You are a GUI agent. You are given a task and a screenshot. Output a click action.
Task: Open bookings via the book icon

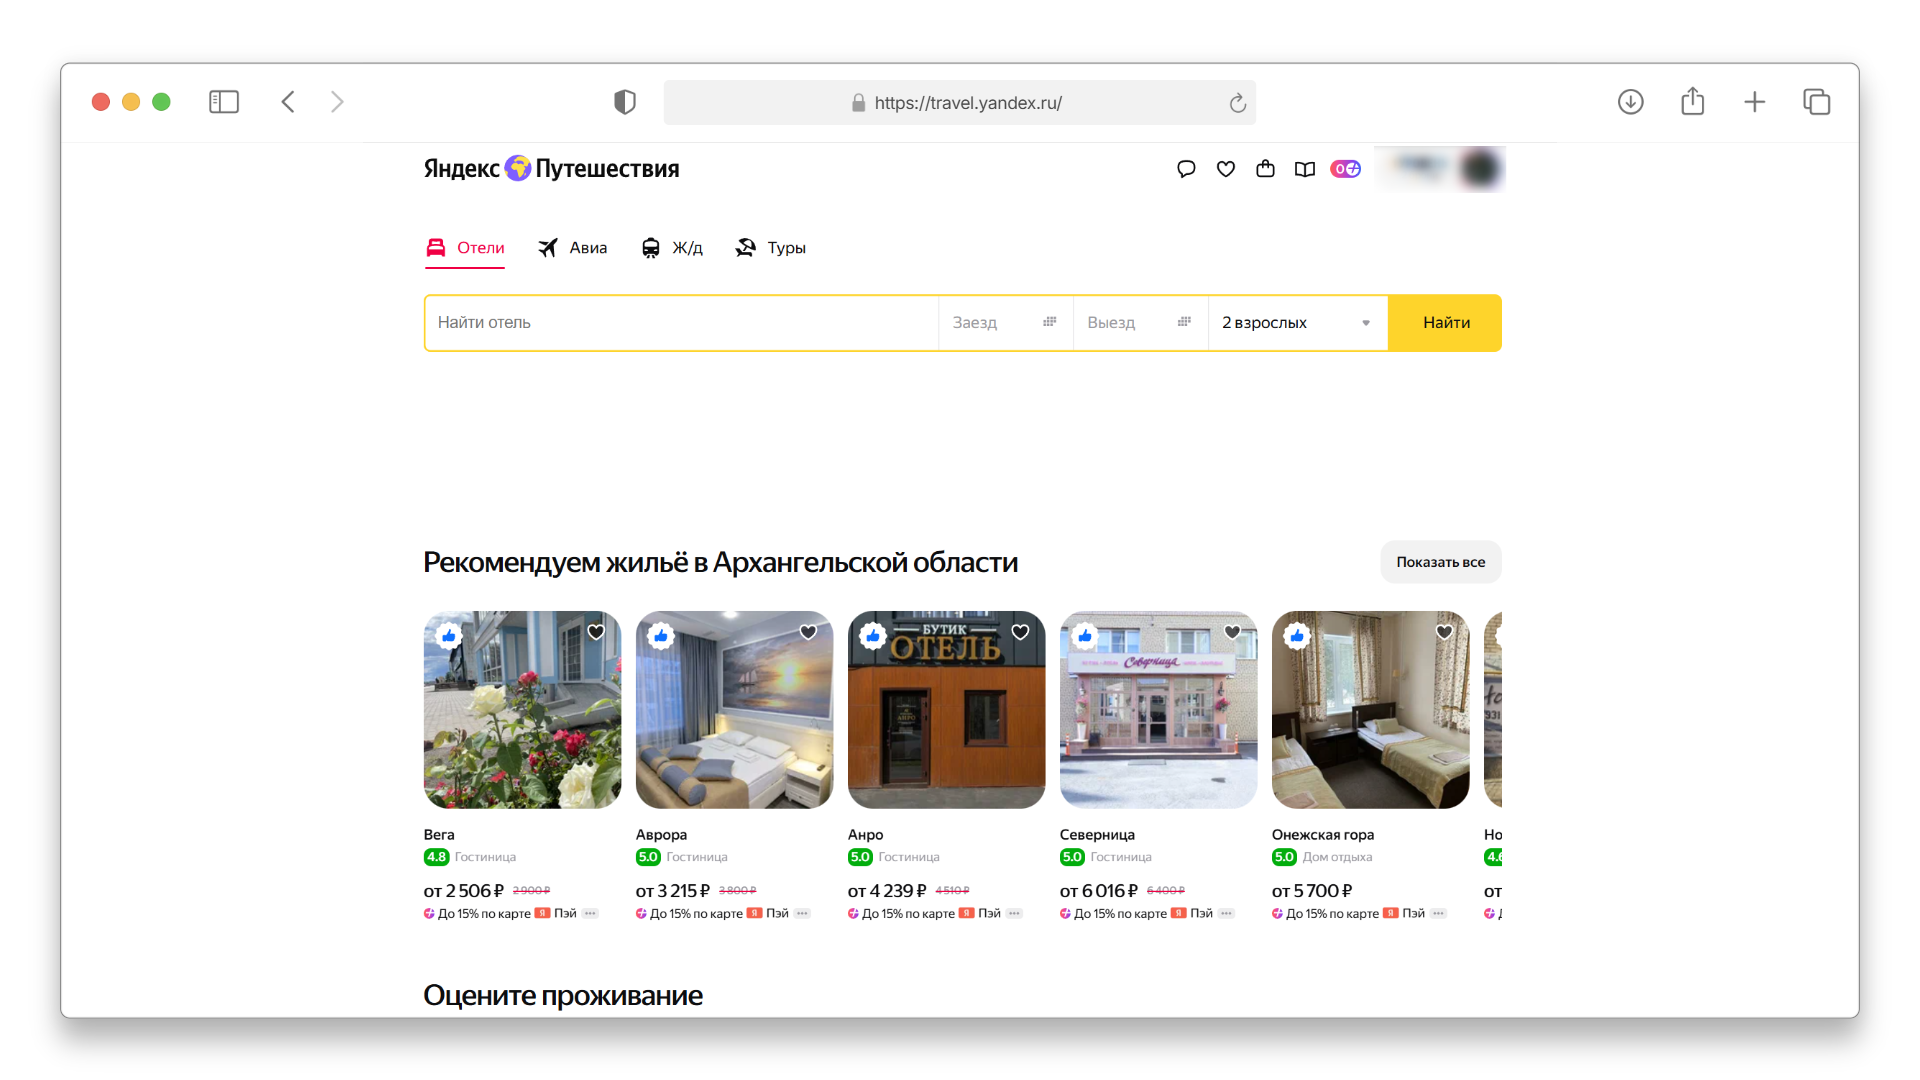click(1305, 169)
